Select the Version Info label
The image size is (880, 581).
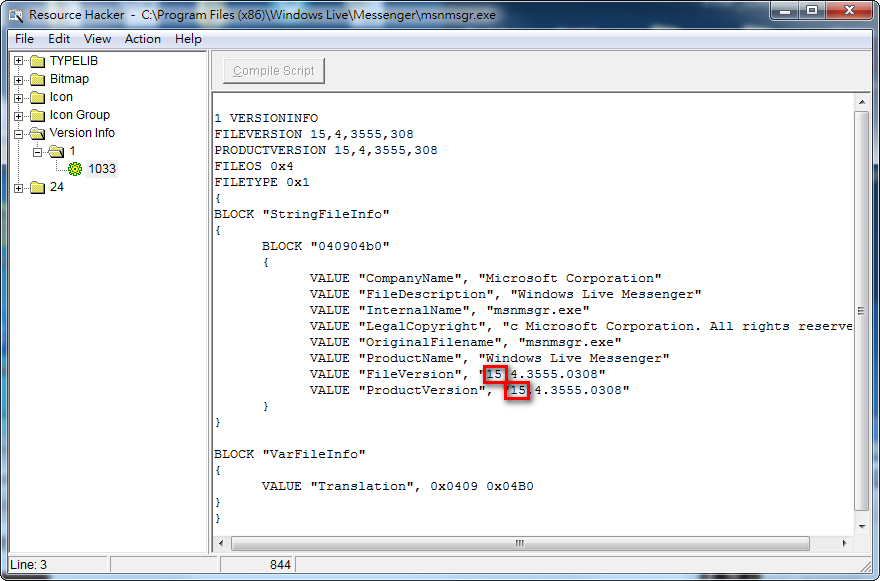(82, 132)
